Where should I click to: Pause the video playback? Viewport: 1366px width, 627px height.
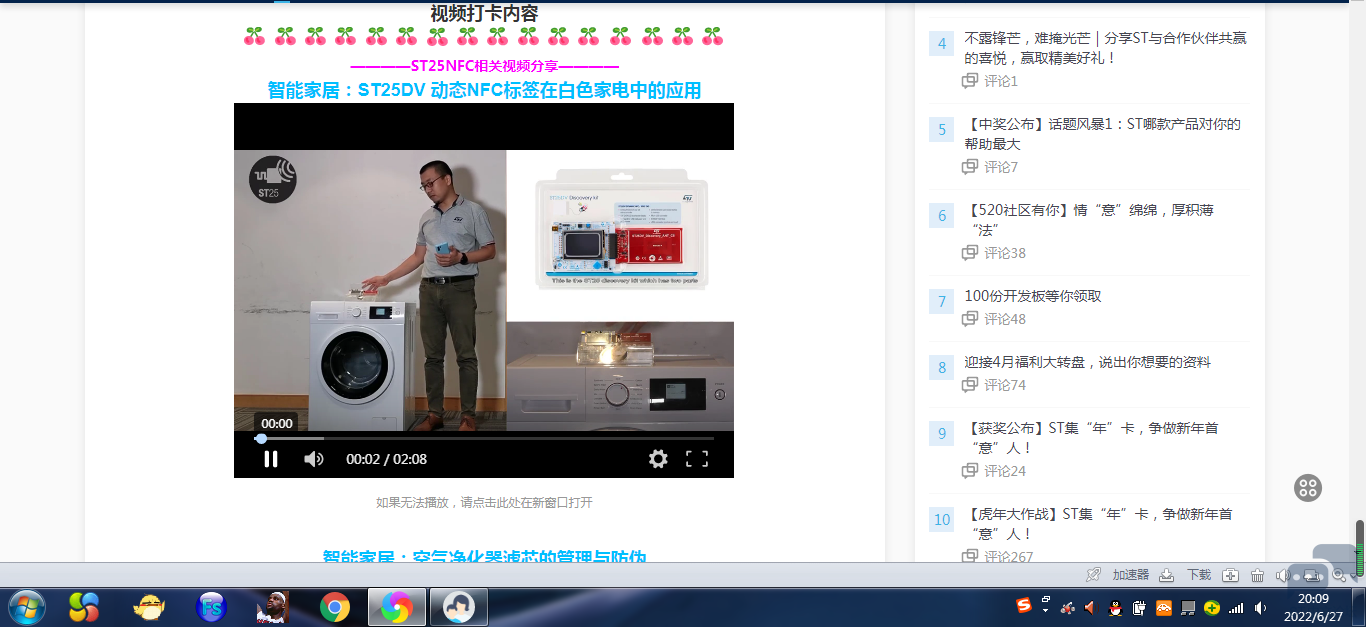(270, 459)
